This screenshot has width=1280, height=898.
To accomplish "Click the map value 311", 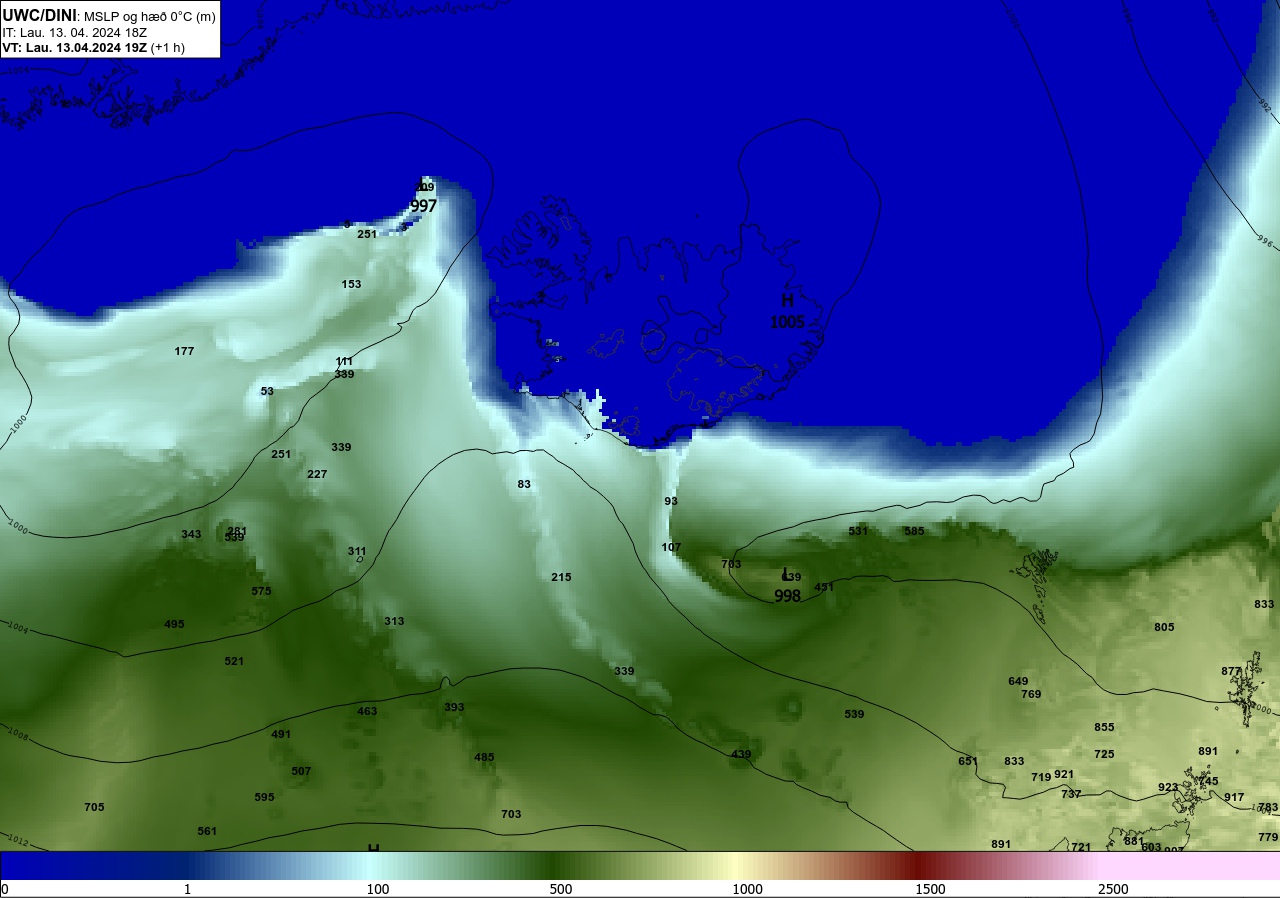I will [357, 551].
